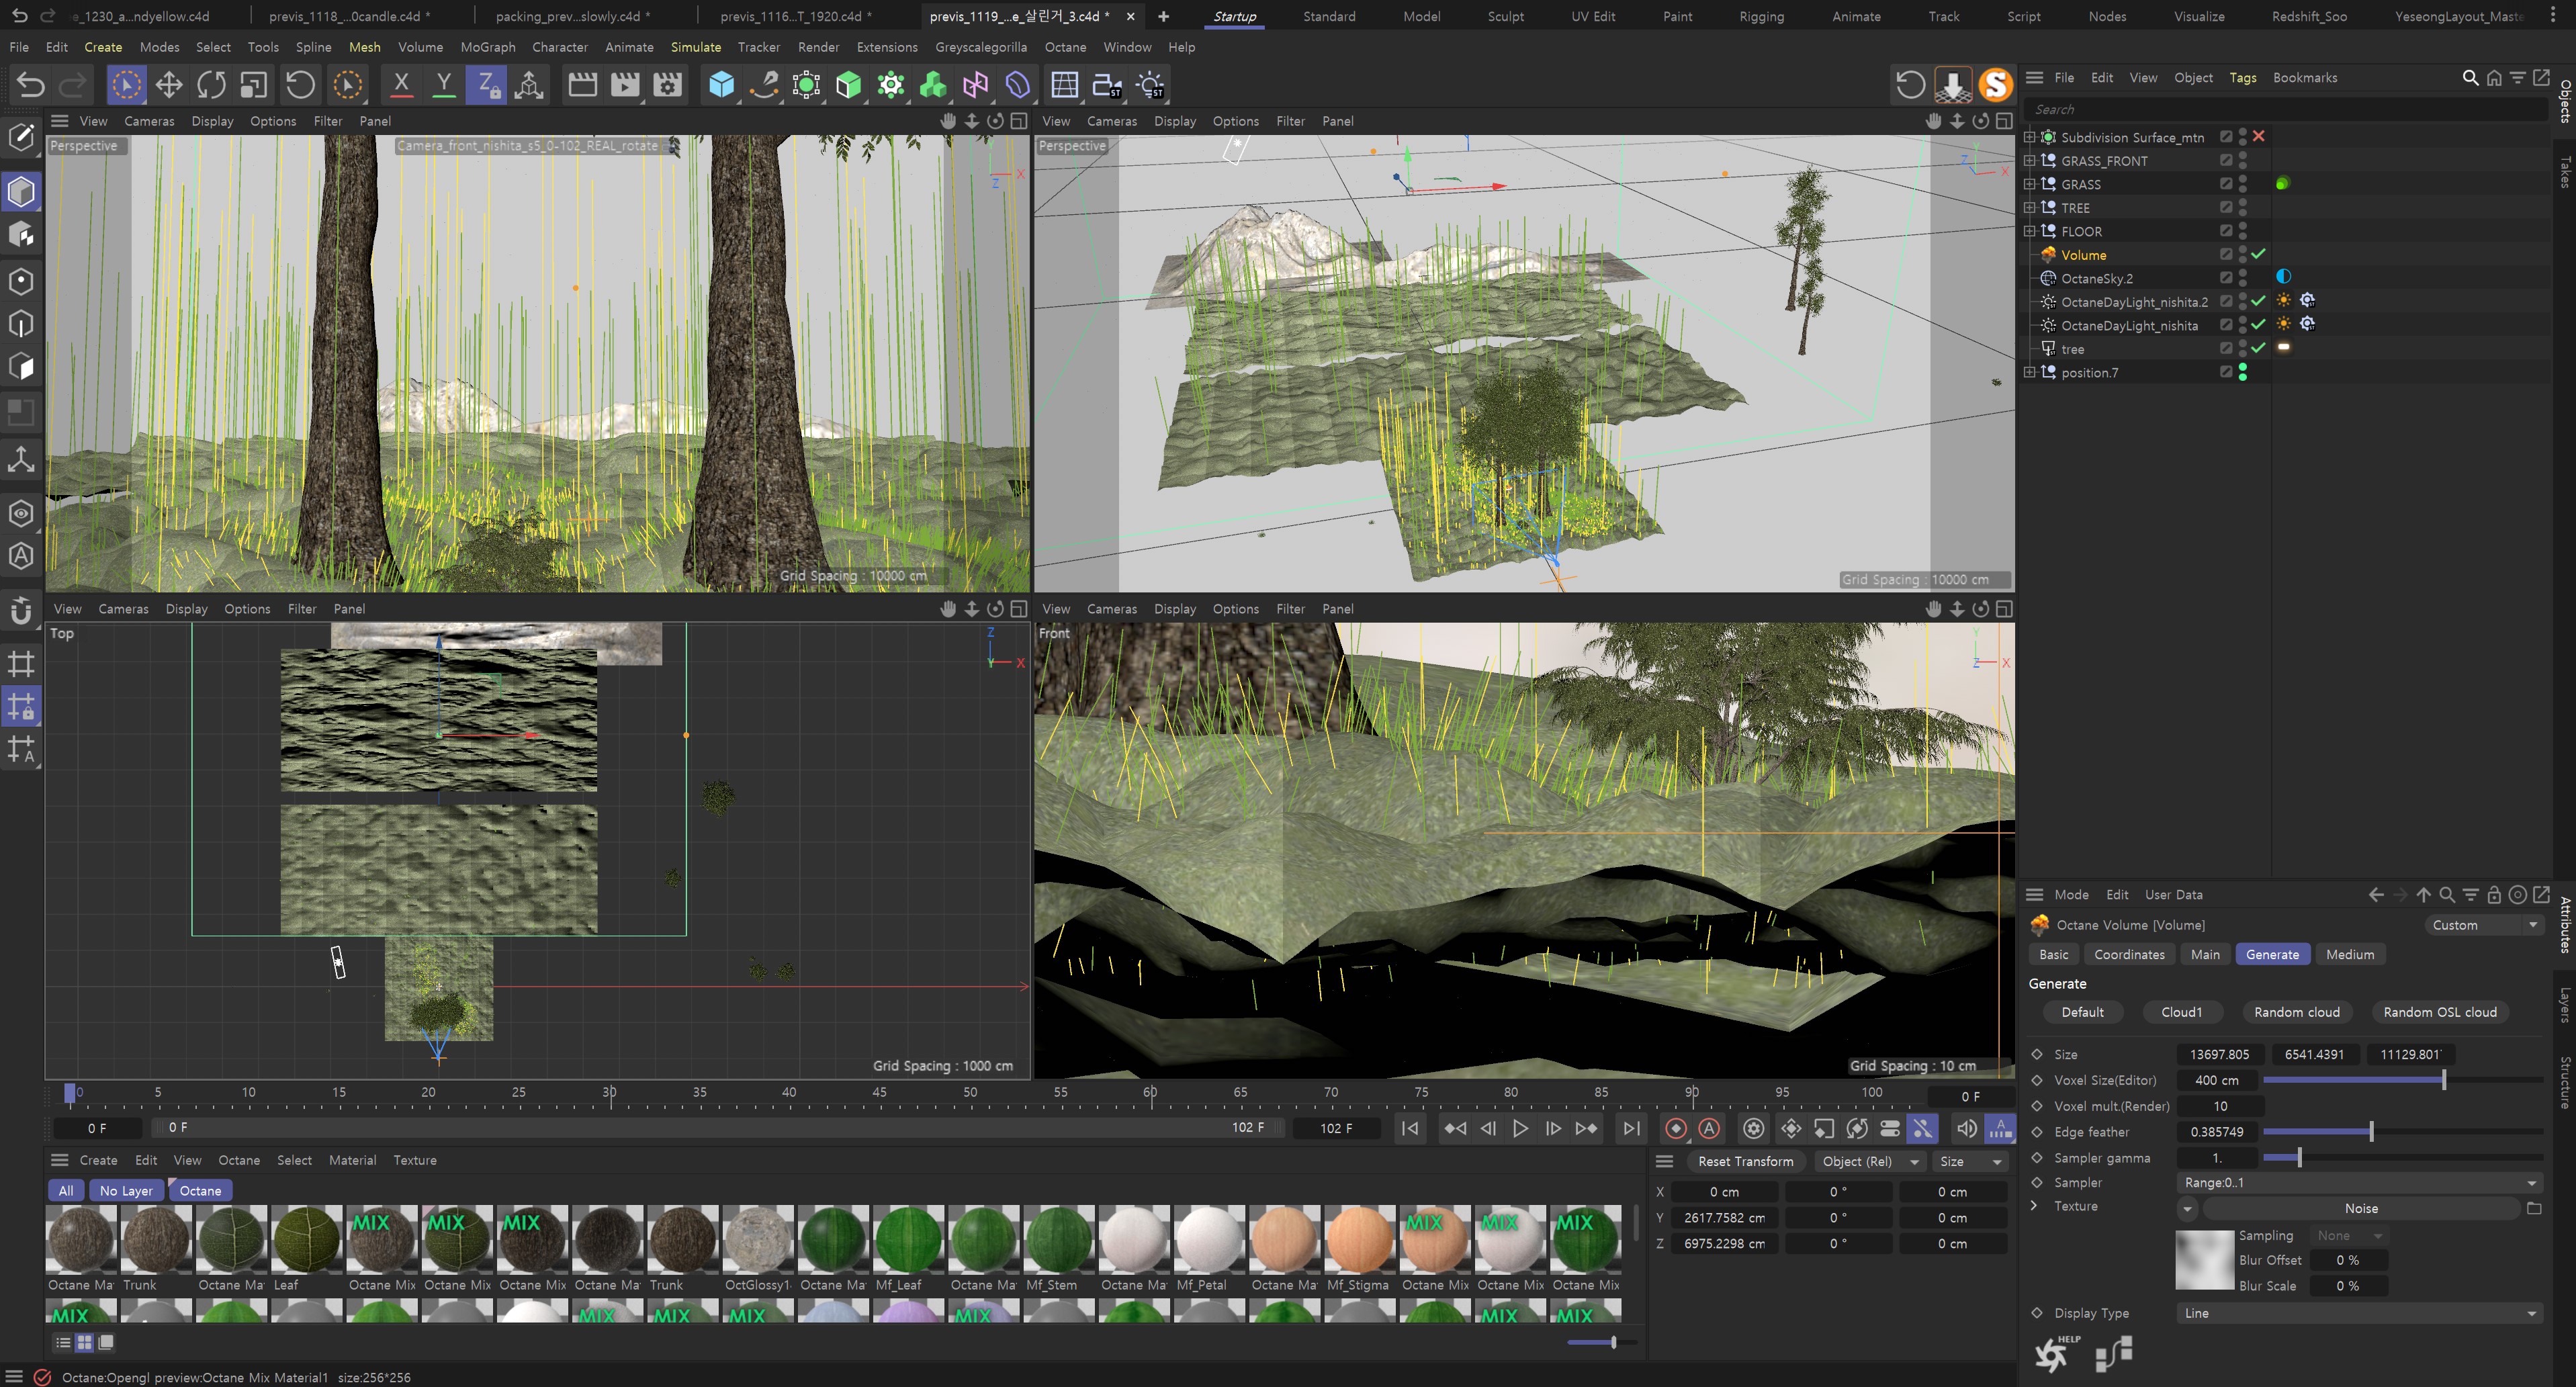Screen dimensions: 2576x1387
Task: Open the Simulate menu
Action: tap(695, 47)
